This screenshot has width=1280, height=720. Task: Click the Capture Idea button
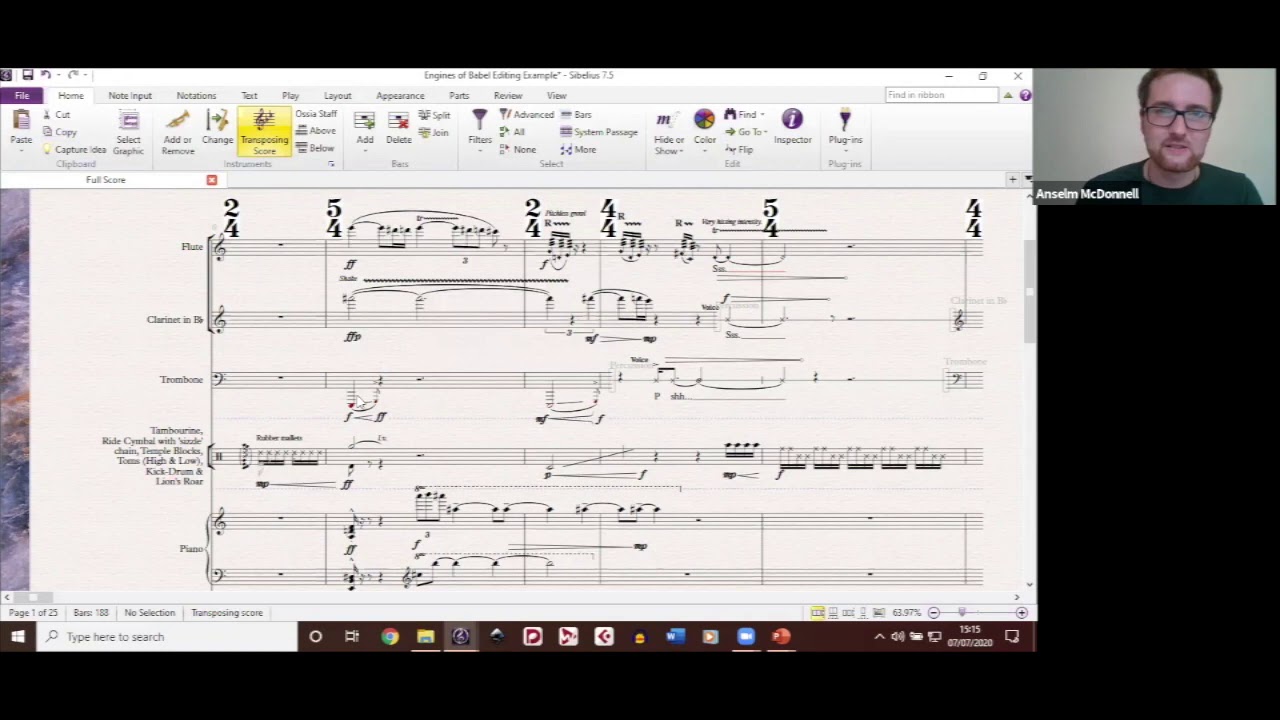point(74,149)
